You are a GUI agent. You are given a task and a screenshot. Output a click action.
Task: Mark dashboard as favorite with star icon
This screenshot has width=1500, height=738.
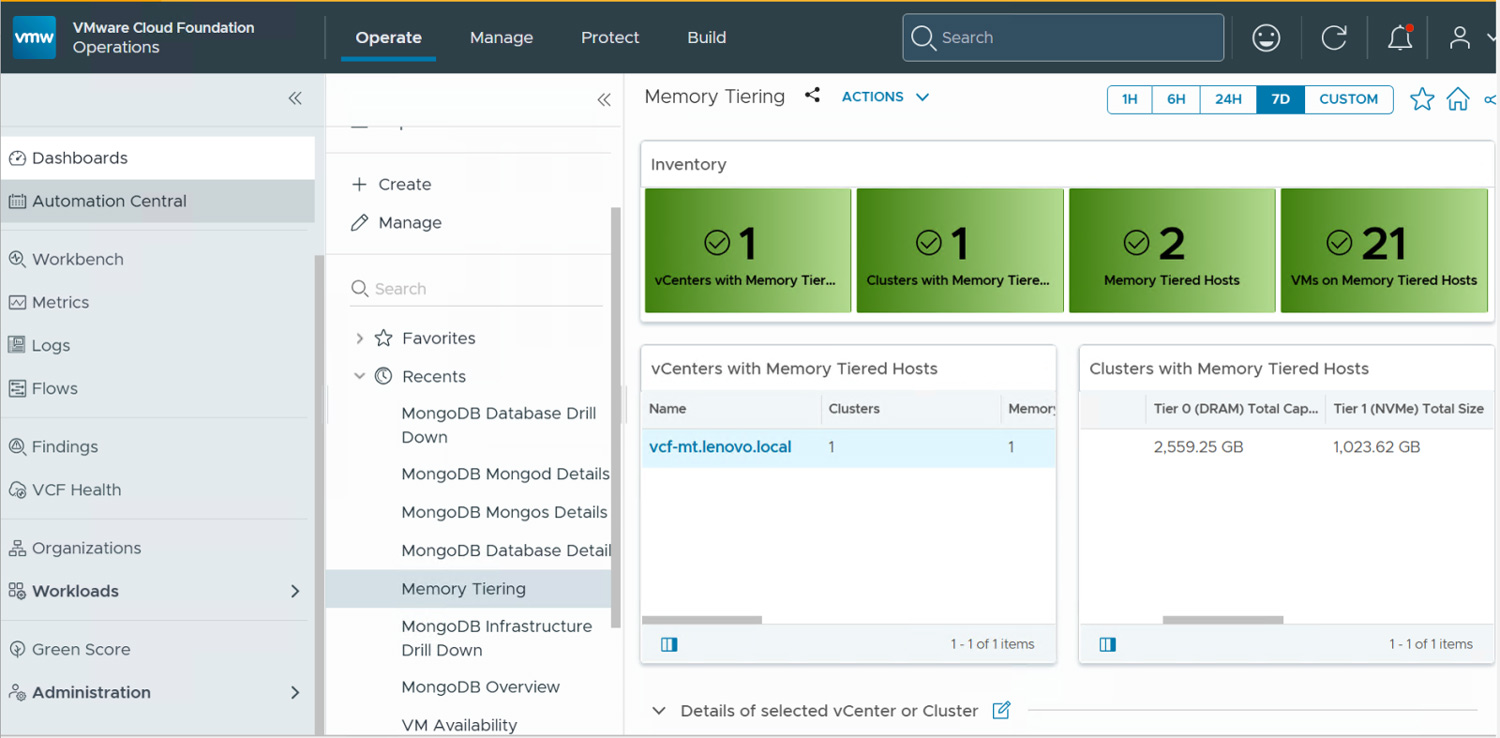click(1421, 99)
